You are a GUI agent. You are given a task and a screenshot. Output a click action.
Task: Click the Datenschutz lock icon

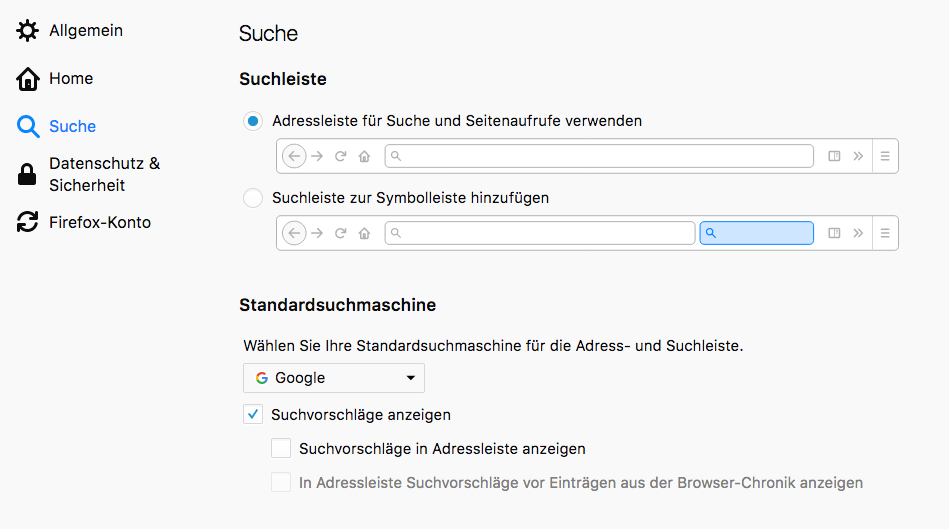click(x=28, y=175)
